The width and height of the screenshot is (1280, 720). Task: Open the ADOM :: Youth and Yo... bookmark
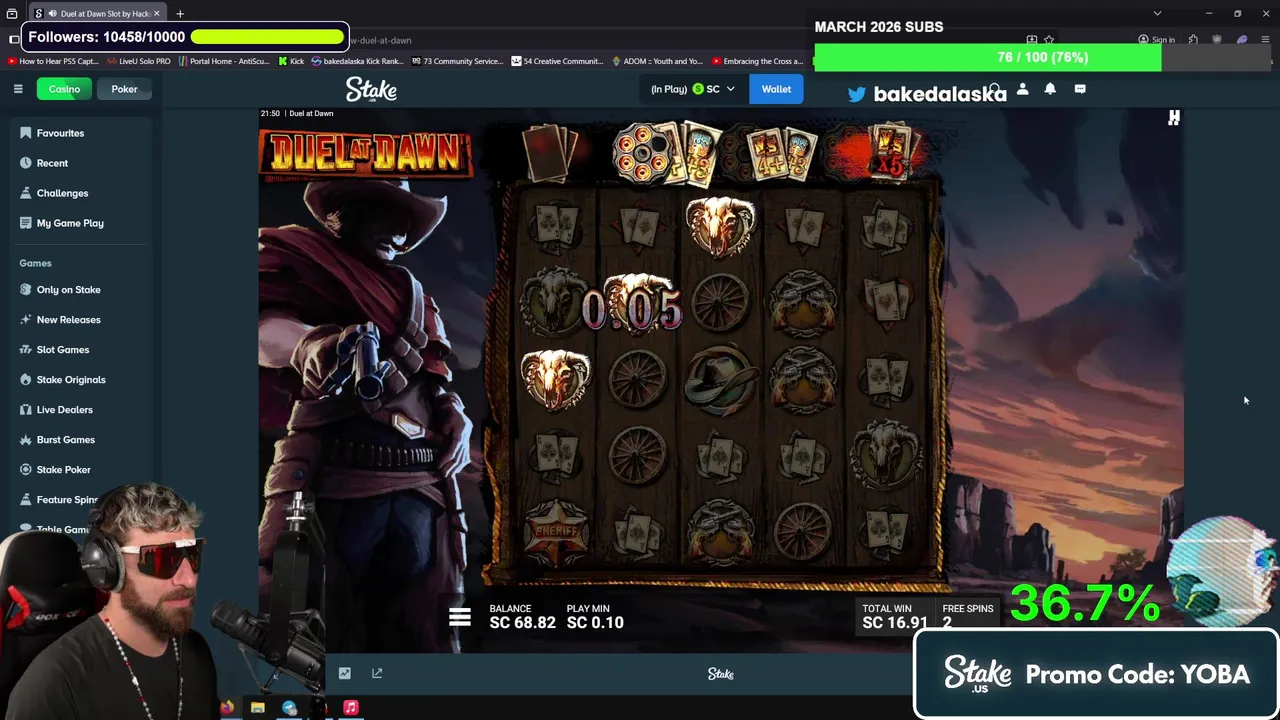657,61
